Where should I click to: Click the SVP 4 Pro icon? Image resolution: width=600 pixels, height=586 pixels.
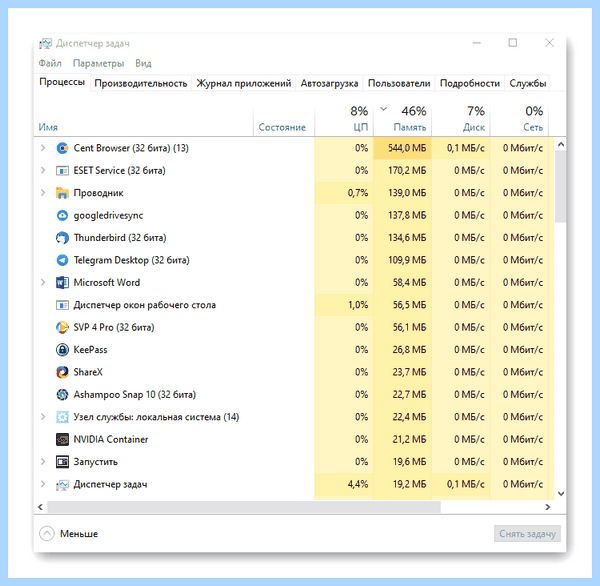click(x=62, y=328)
